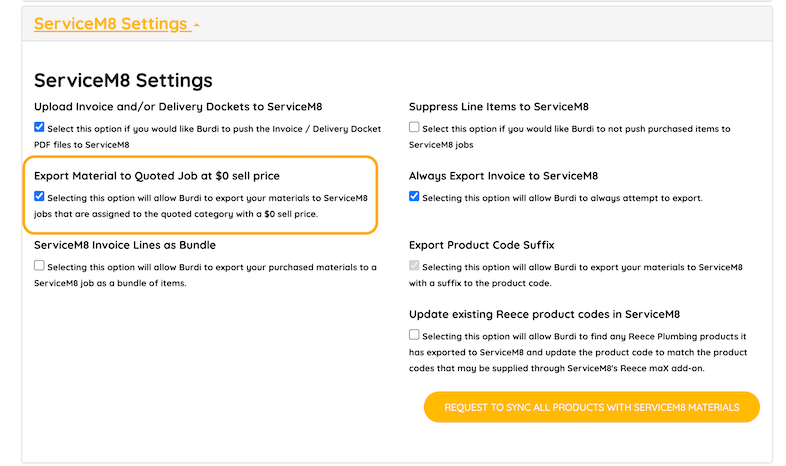Disable Export Material to Quoted Job checkbox
The height and width of the screenshot is (466, 786).
tap(39, 197)
